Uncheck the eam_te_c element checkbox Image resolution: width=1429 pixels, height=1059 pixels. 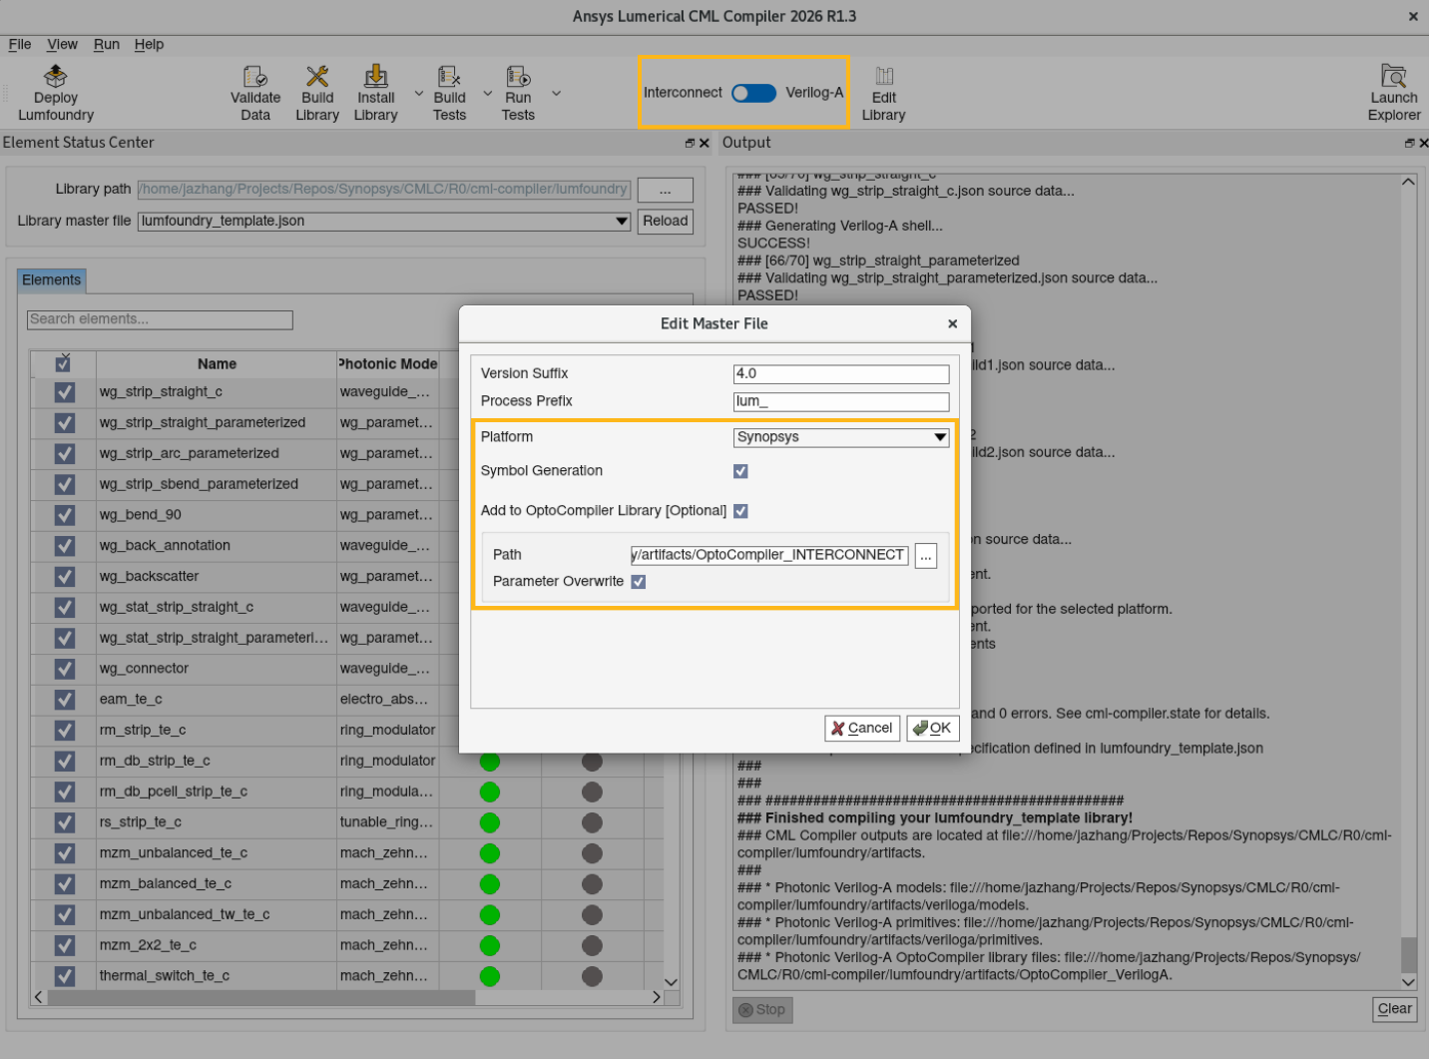coord(65,699)
